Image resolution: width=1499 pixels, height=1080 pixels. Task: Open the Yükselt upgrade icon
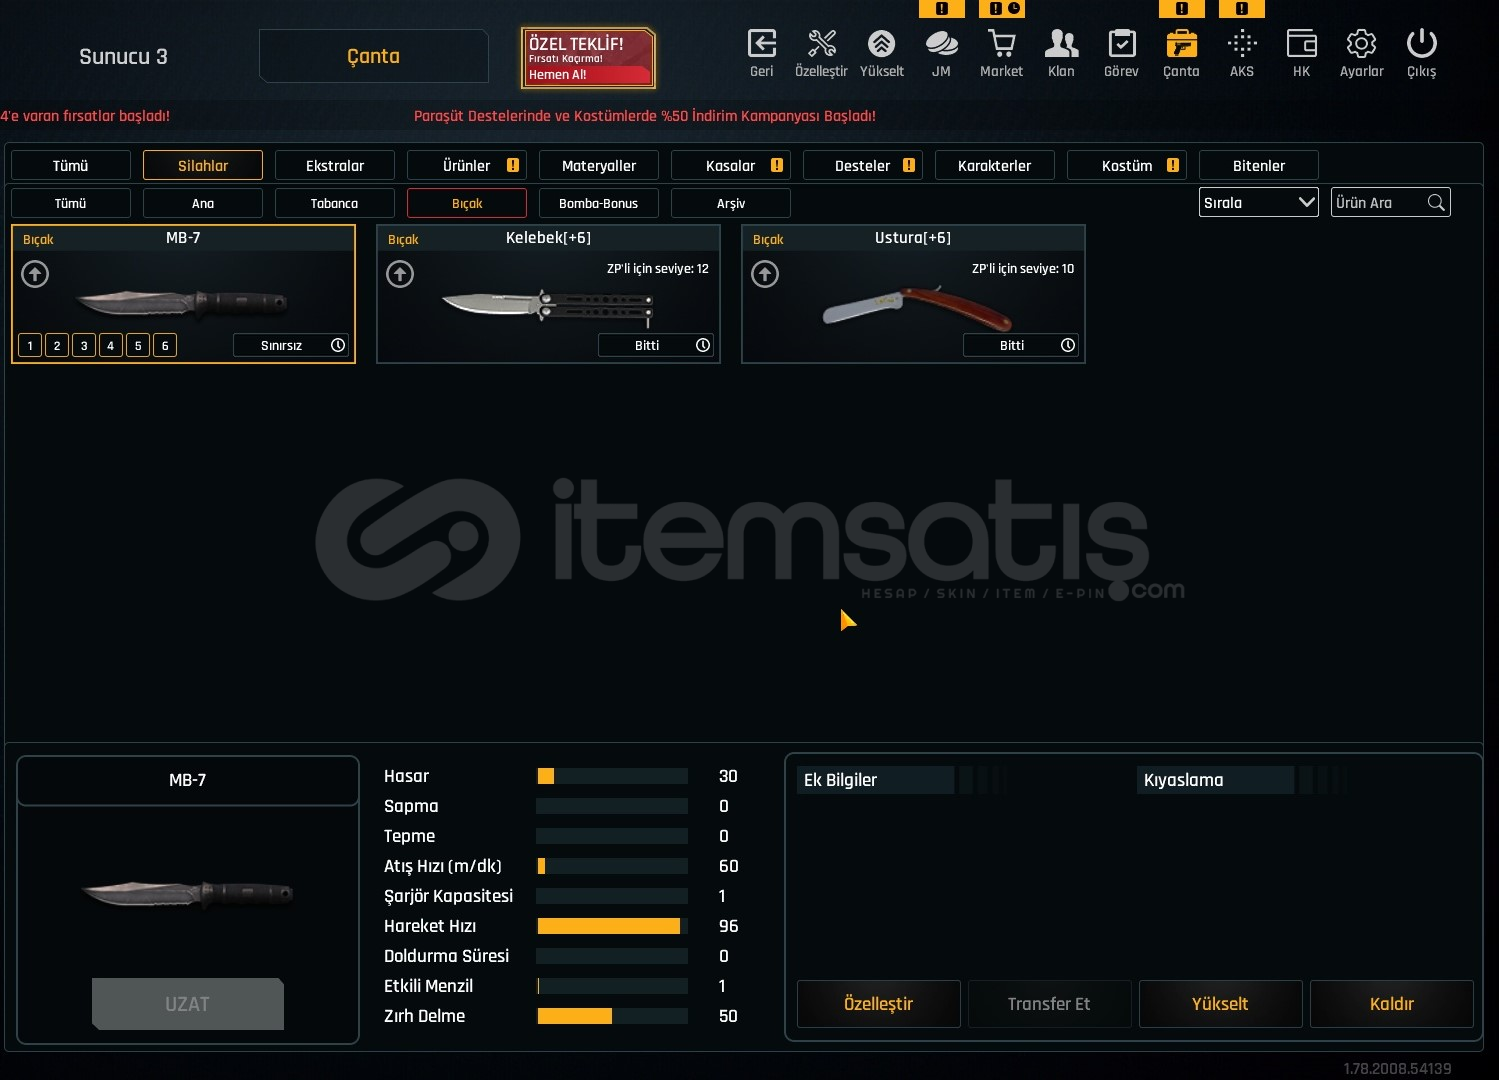pos(881,44)
